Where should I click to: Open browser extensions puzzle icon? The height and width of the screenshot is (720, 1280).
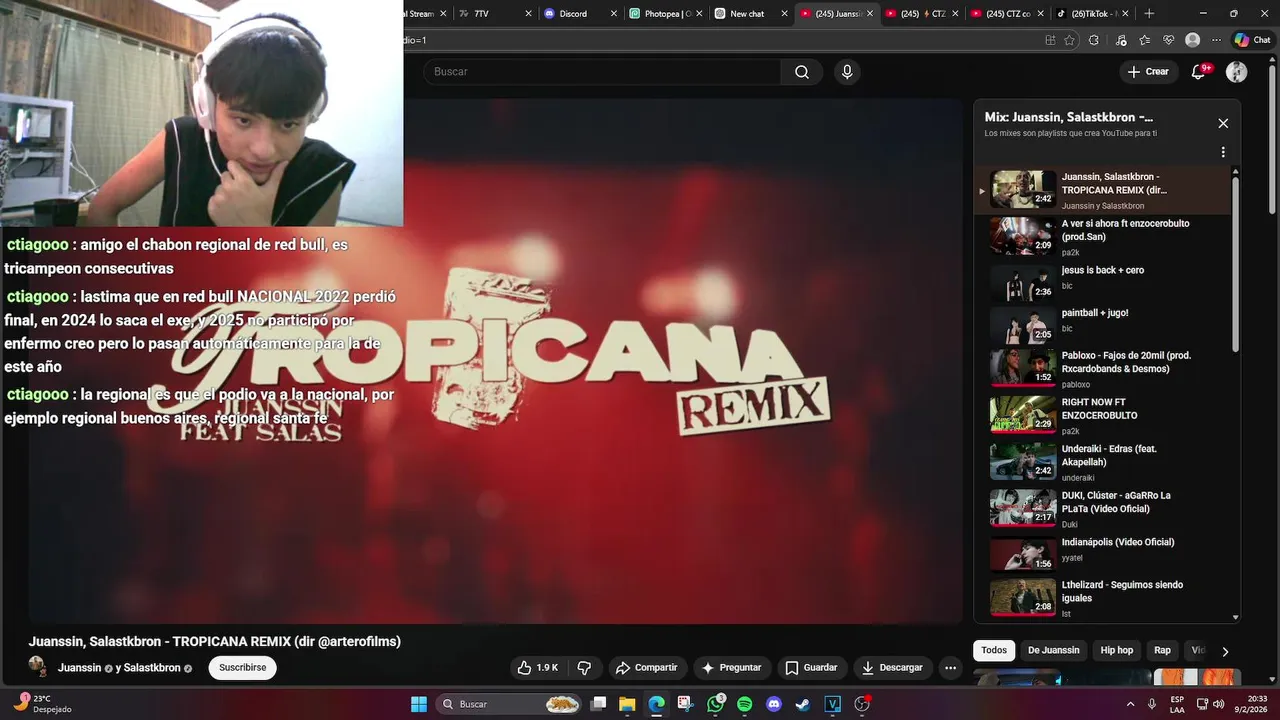pos(1094,40)
